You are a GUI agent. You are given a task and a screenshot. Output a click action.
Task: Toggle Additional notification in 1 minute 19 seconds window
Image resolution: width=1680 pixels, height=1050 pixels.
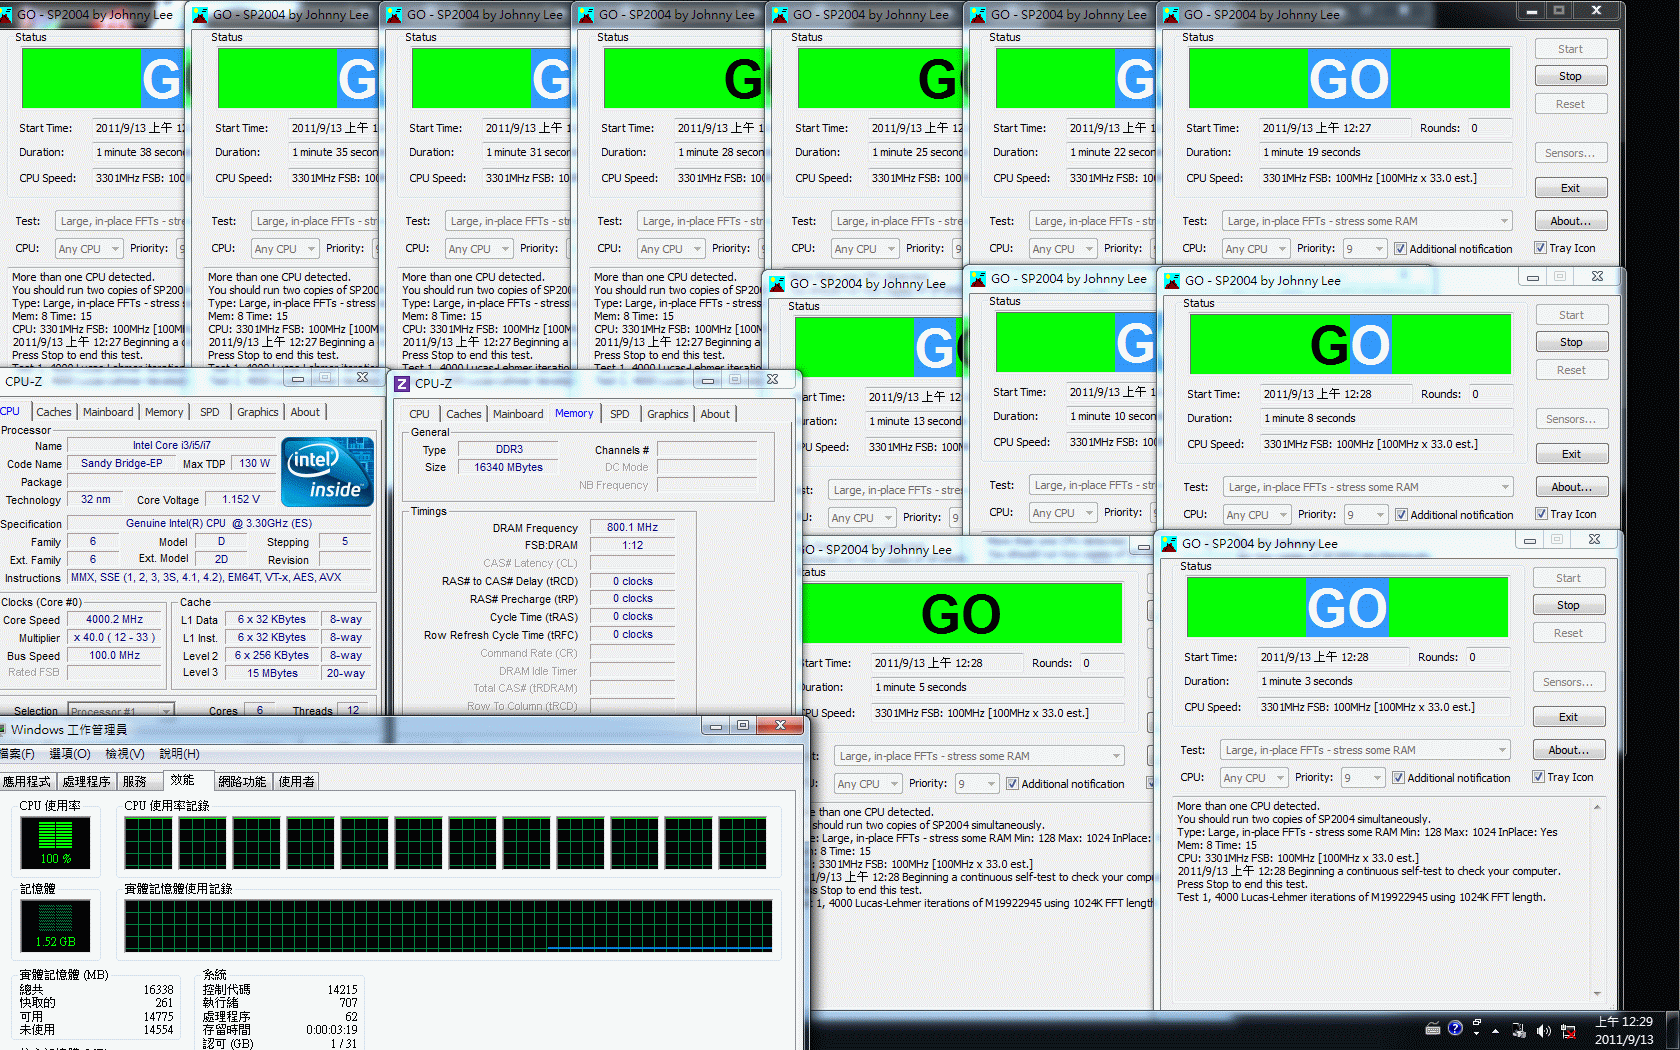(1400, 249)
